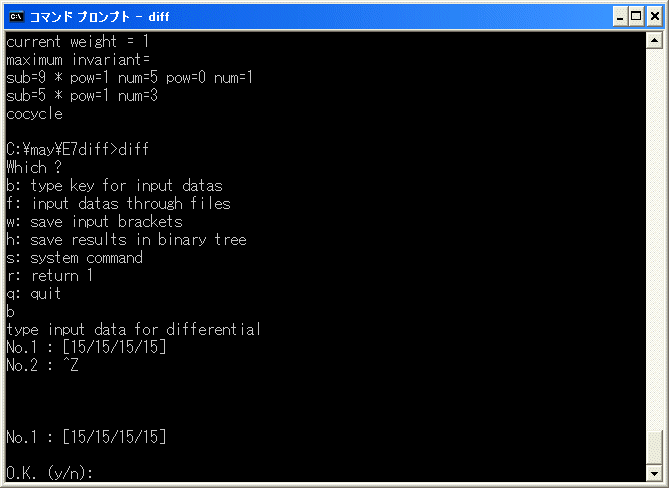Viewport: 669px width, 488px height.
Task: Click the last 'No.1 : [15/15/15/15]' line
Action: click(86, 437)
